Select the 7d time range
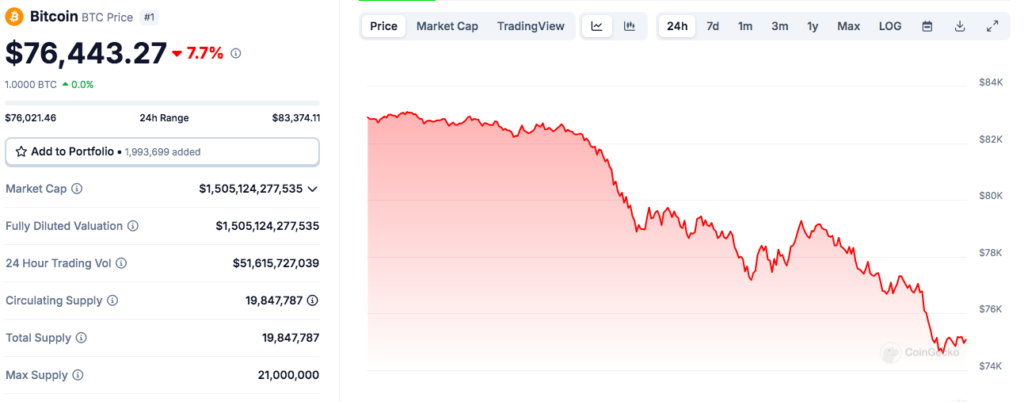The image size is (1024, 402). coord(713,26)
